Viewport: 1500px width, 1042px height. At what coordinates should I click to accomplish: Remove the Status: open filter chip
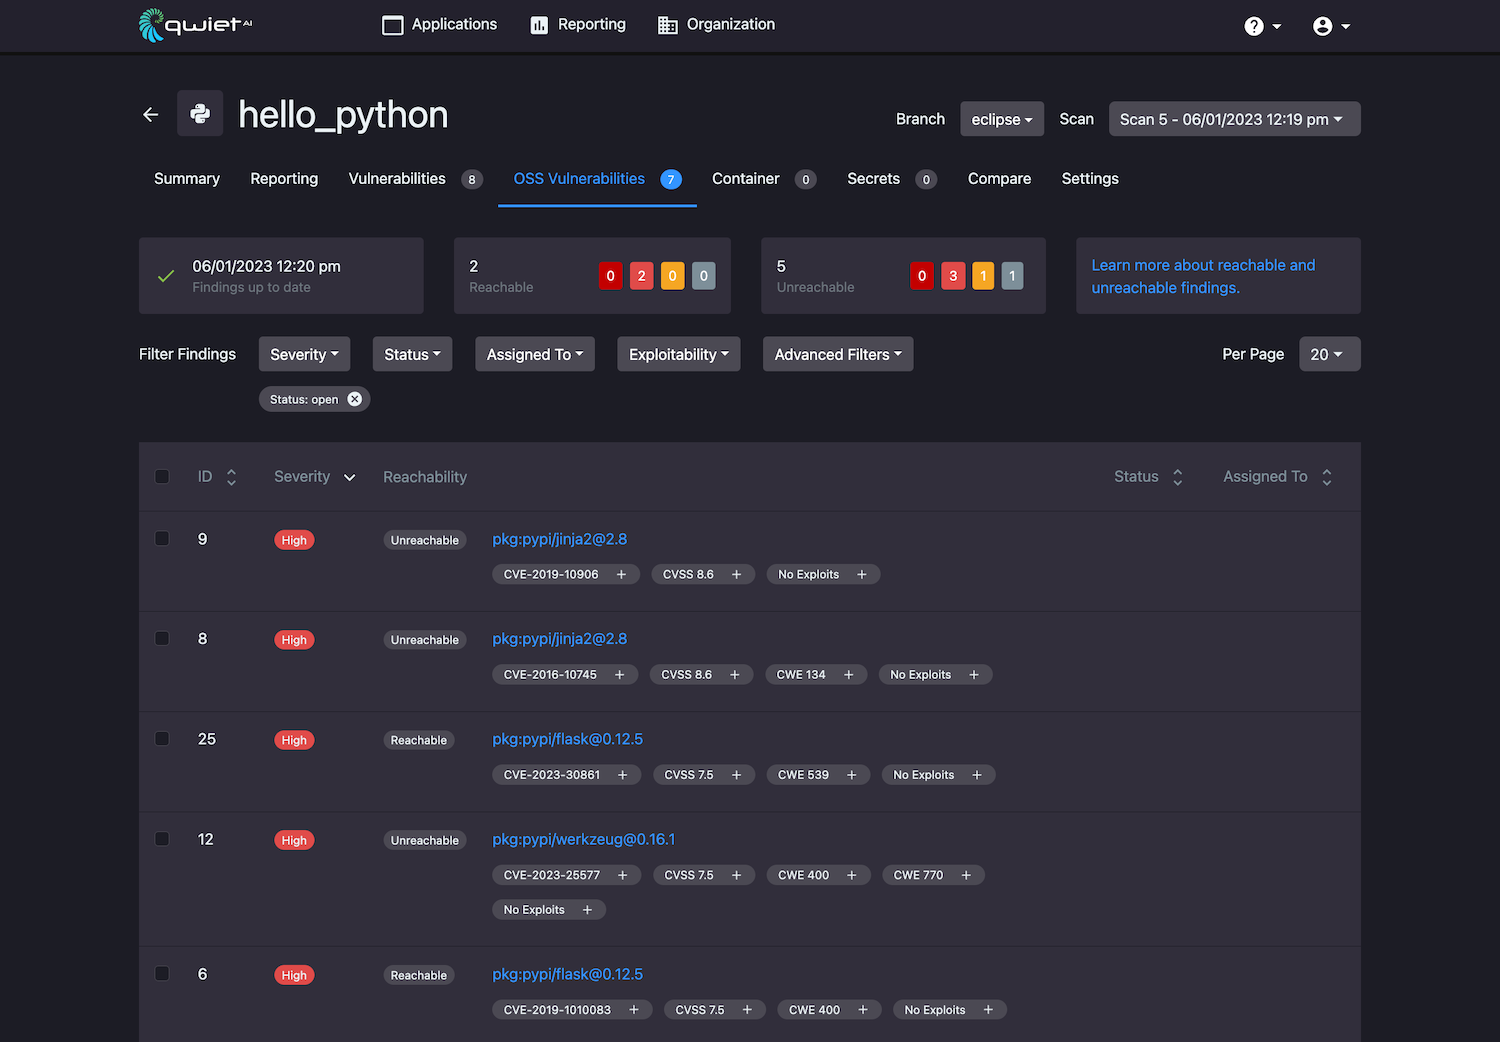pyautogui.click(x=354, y=399)
